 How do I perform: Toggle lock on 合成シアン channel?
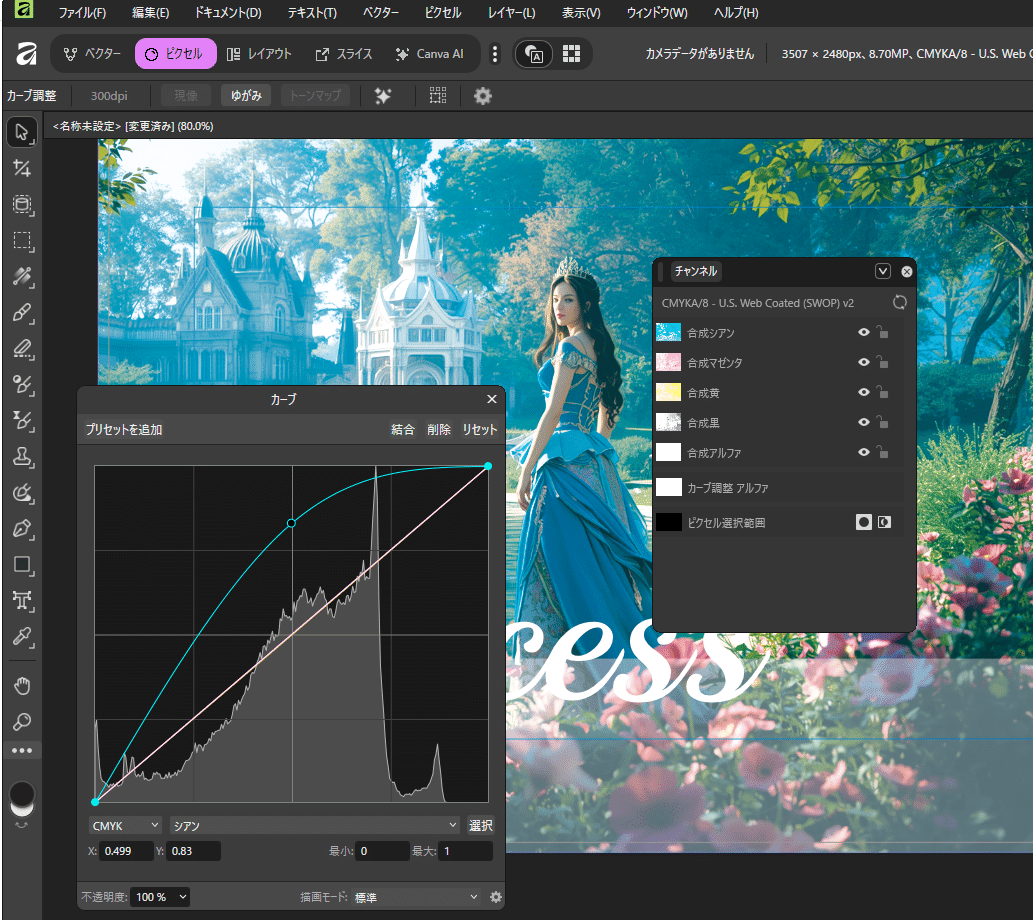click(x=883, y=332)
